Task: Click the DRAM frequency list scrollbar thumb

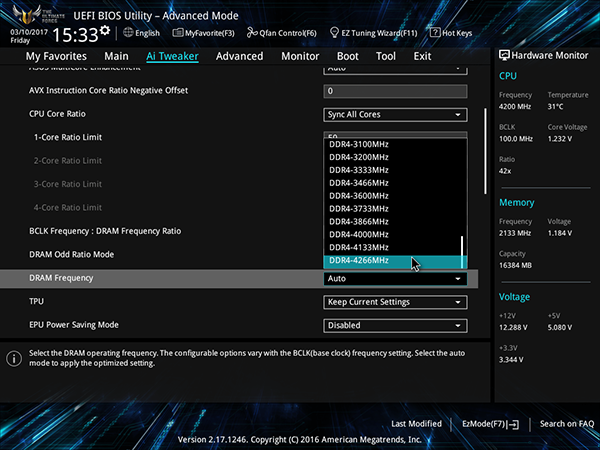Action: pyautogui.click(x=462, y=252)
